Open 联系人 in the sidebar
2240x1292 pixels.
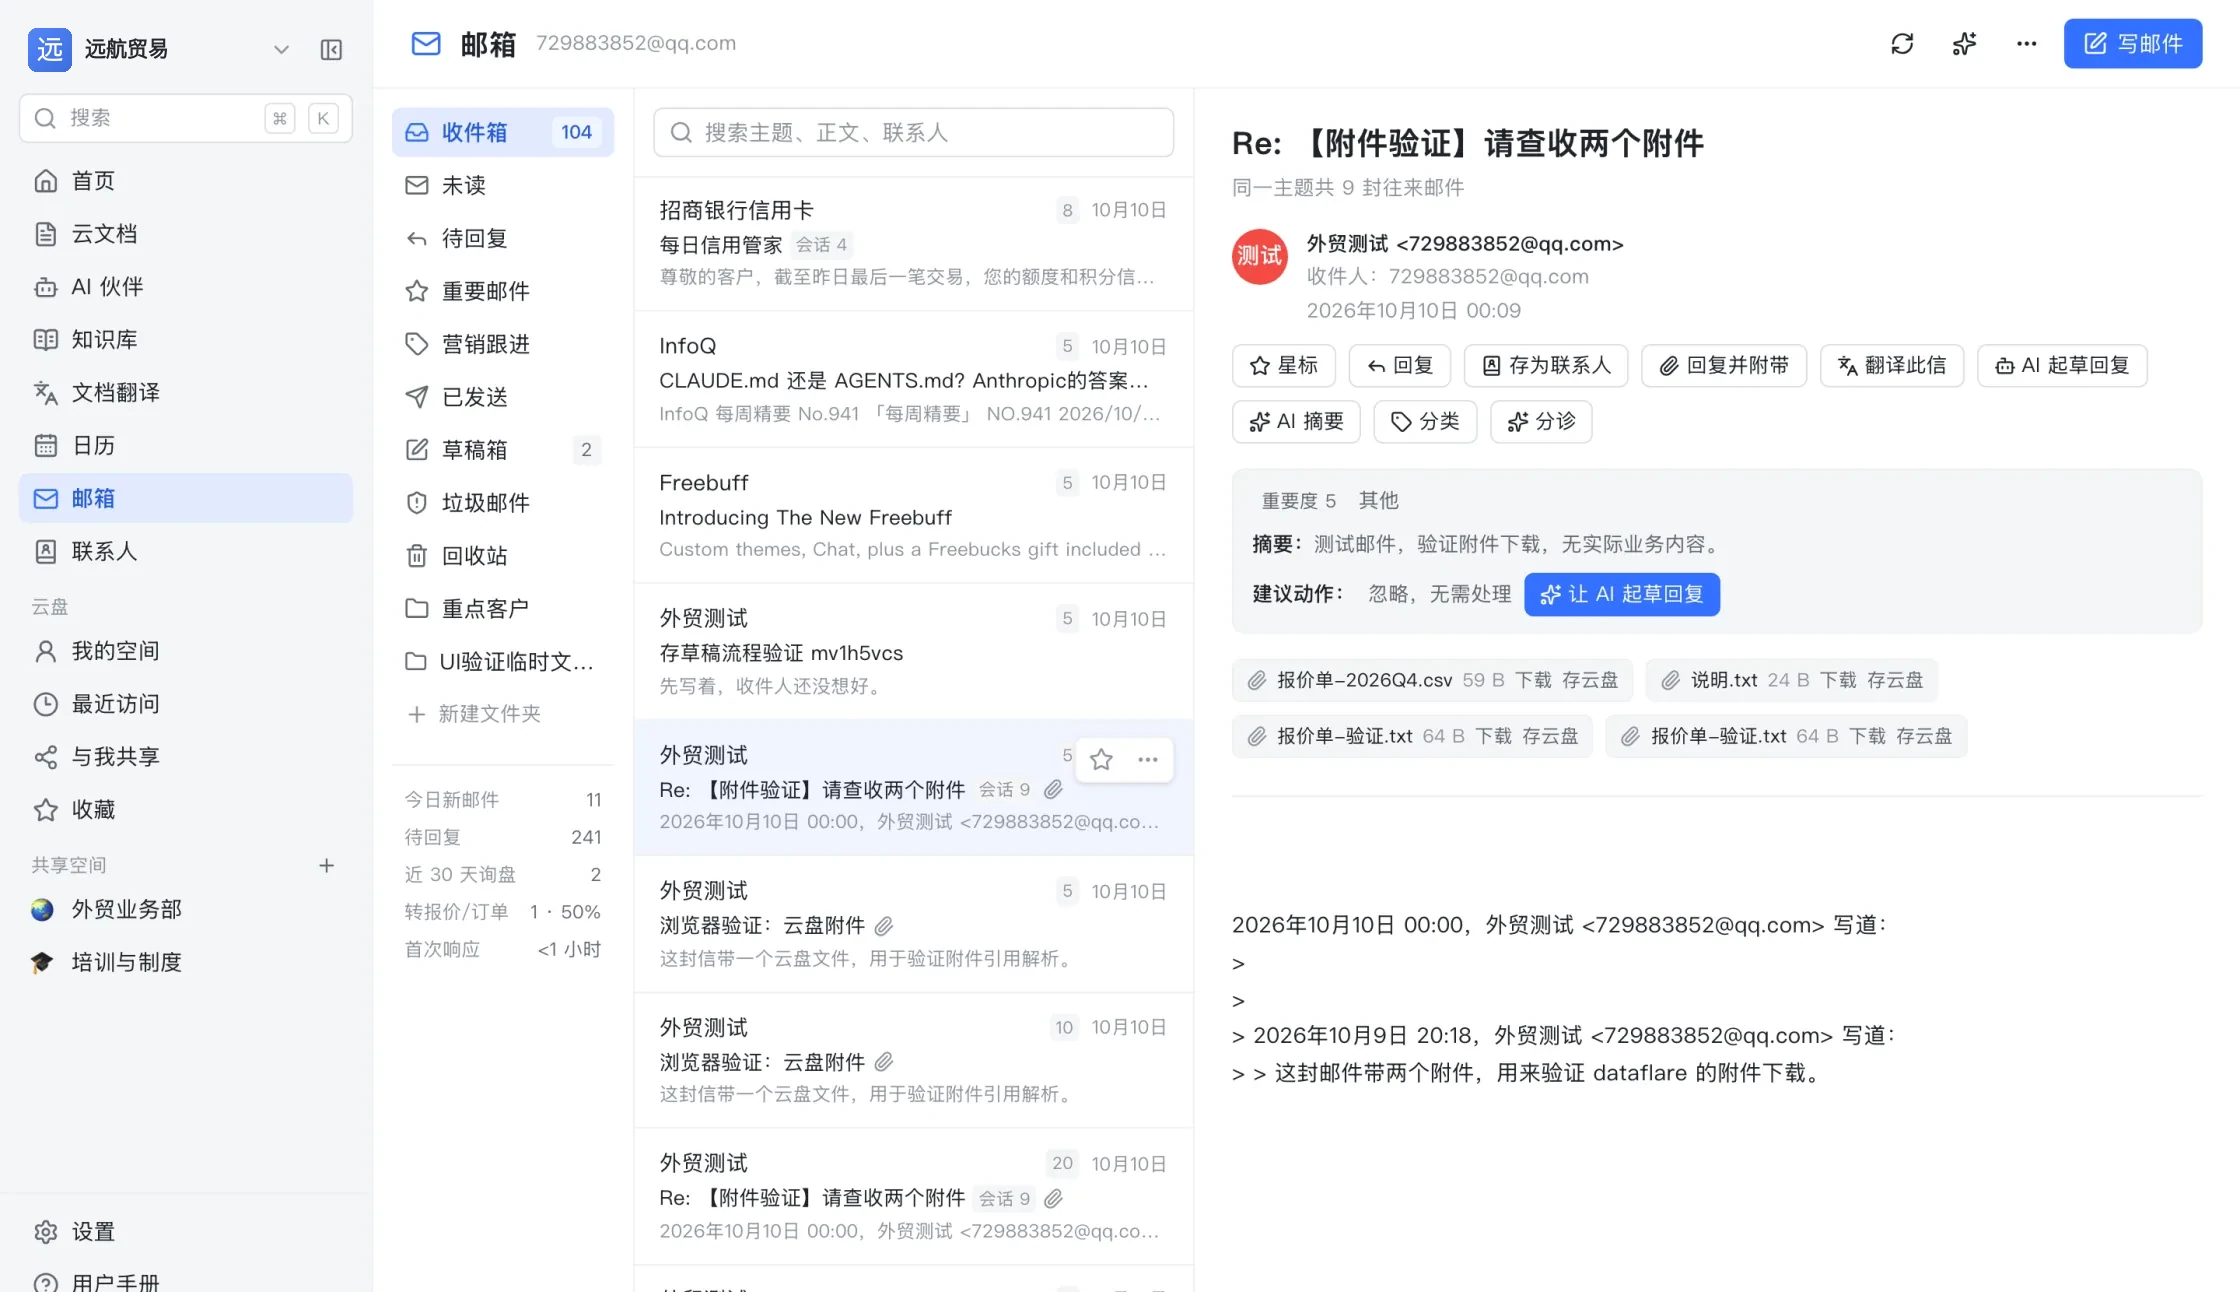pyautogui.click(x=186, y=552)
